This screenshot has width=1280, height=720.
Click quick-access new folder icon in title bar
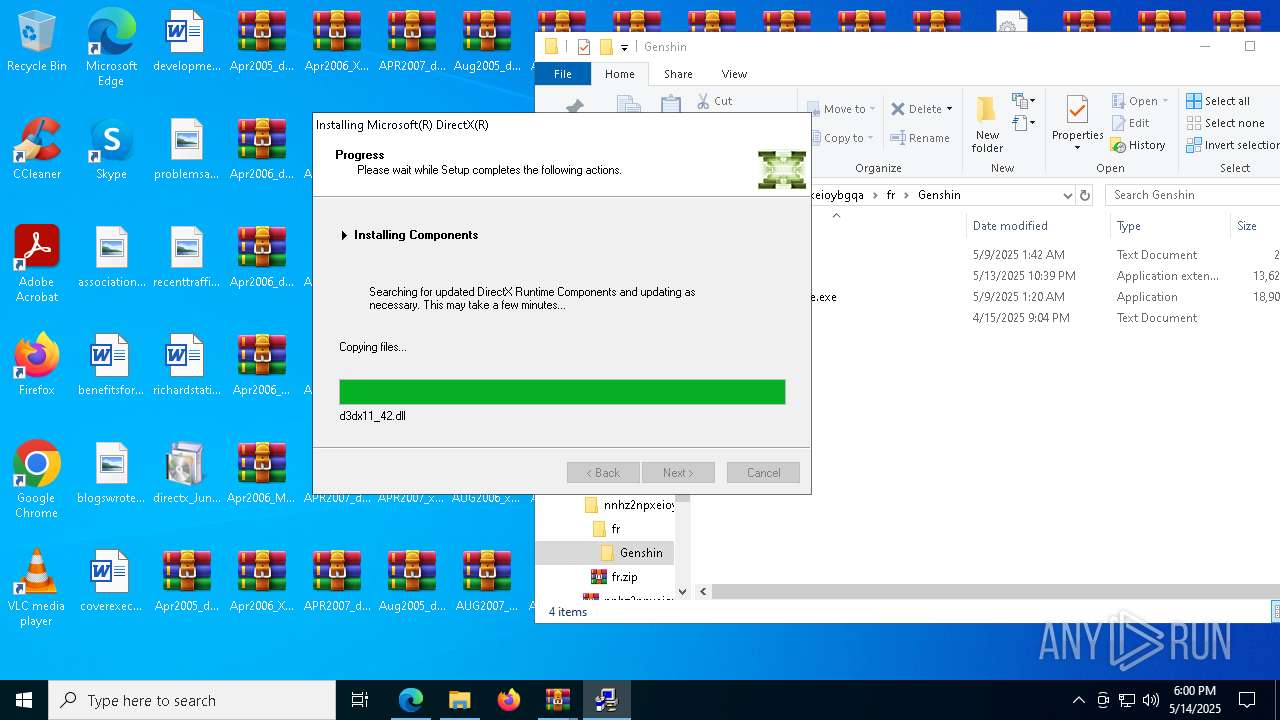click(606, 47)
